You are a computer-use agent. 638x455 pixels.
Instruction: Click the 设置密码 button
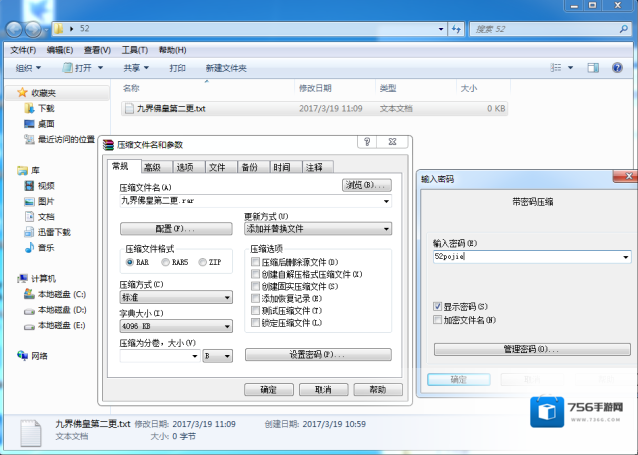316,355
